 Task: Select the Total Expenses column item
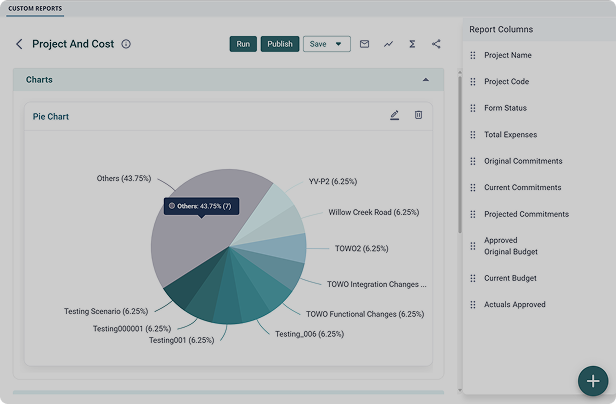[510, 135]
